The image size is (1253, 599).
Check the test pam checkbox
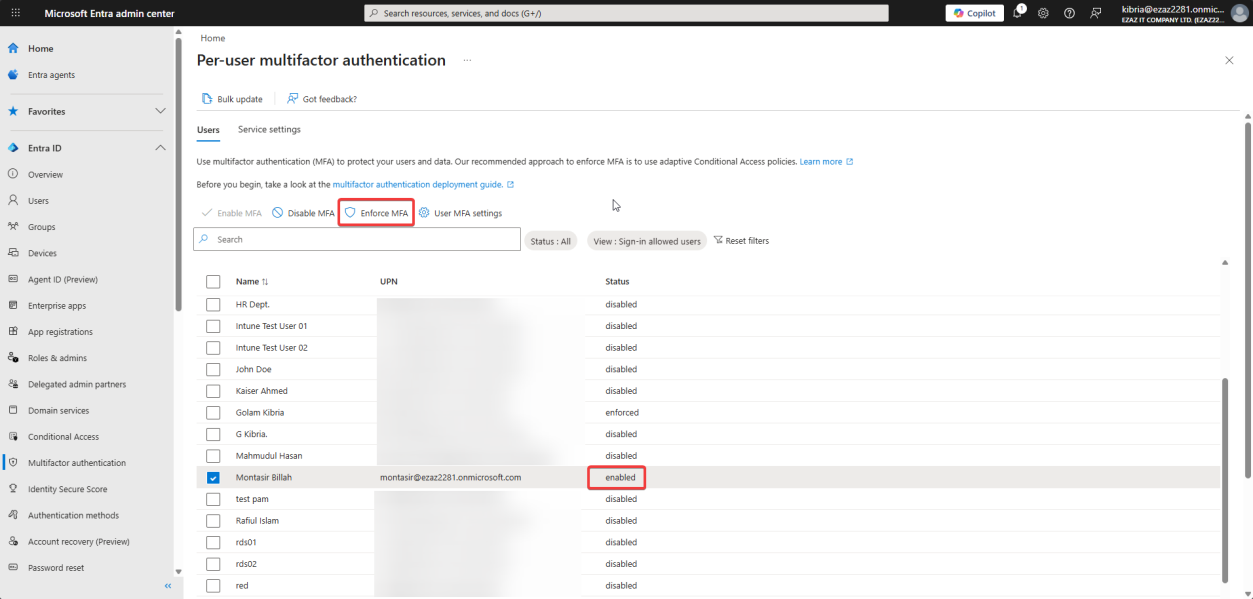(x=213, y=499)
